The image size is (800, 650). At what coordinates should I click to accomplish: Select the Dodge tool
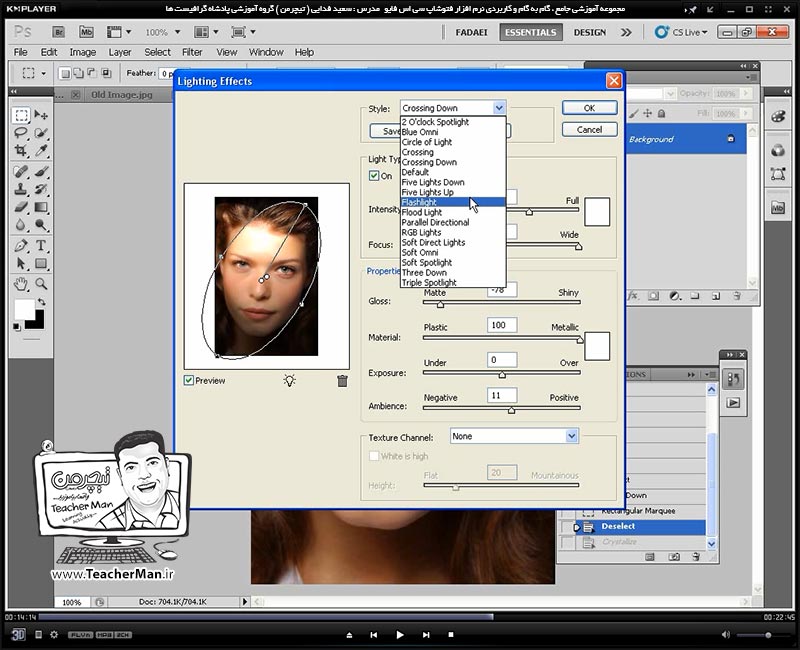pyautogui.click(x=41, y=225)
